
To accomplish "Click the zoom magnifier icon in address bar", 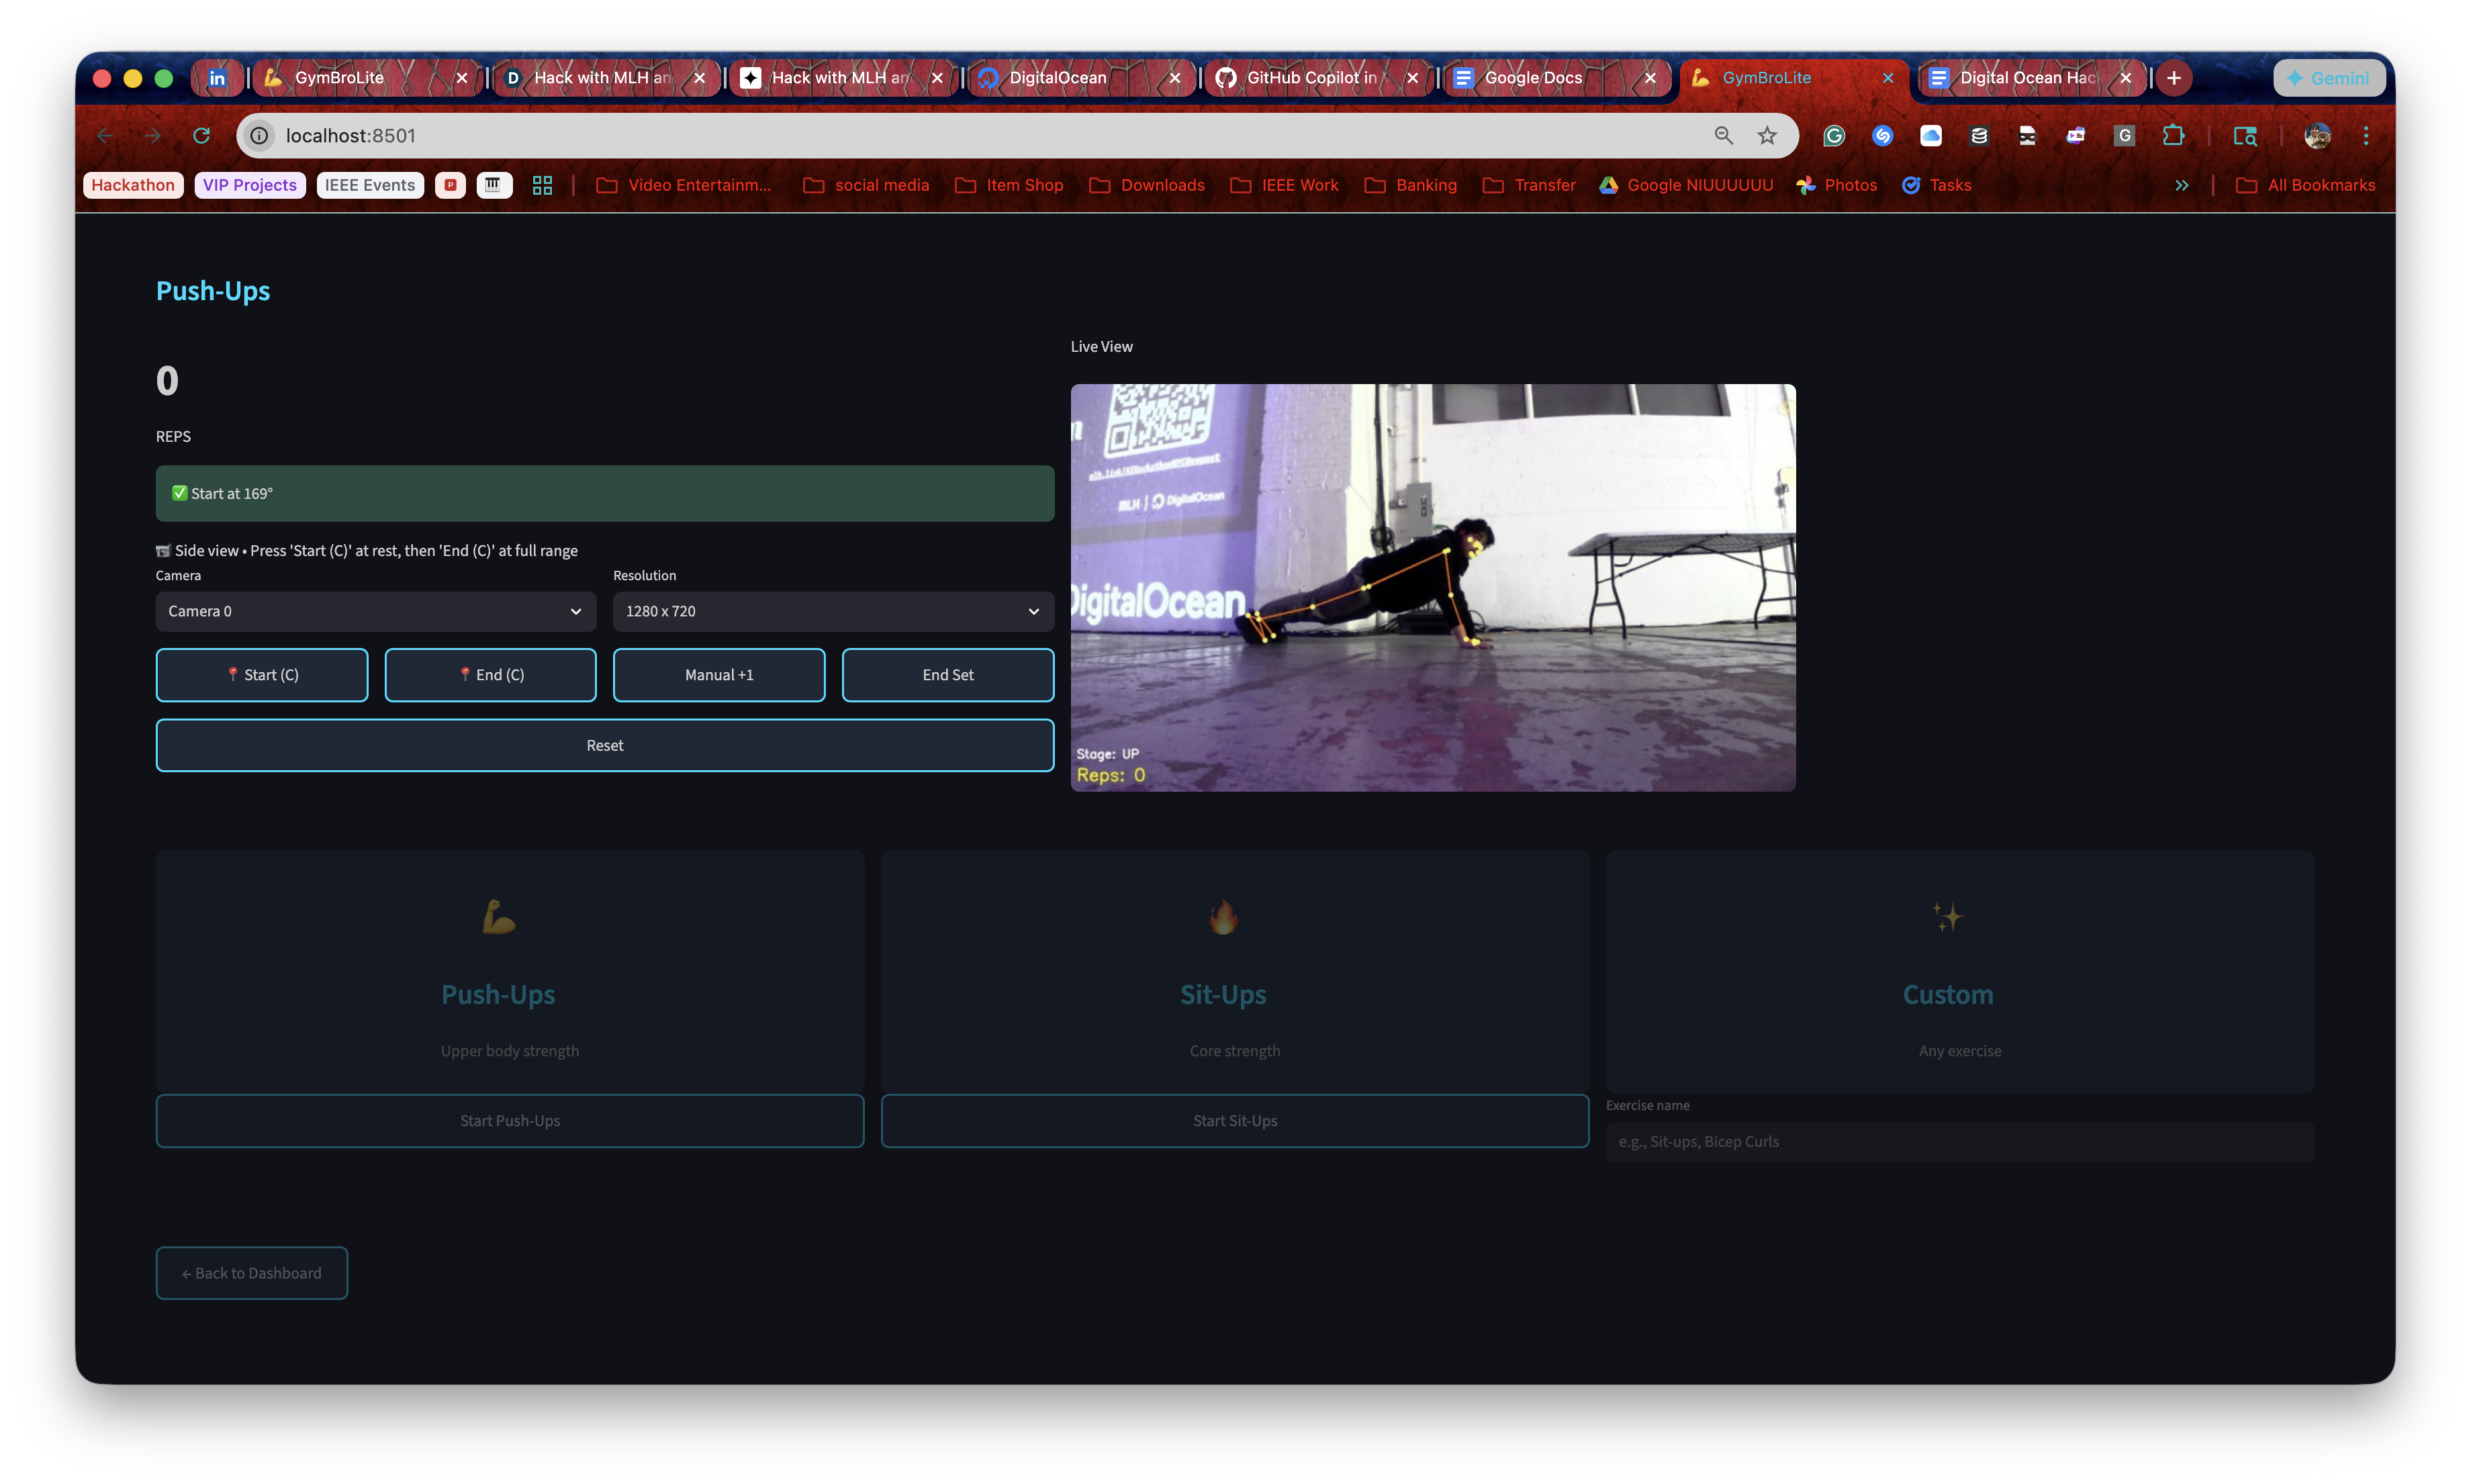I will click(1723, 135).
